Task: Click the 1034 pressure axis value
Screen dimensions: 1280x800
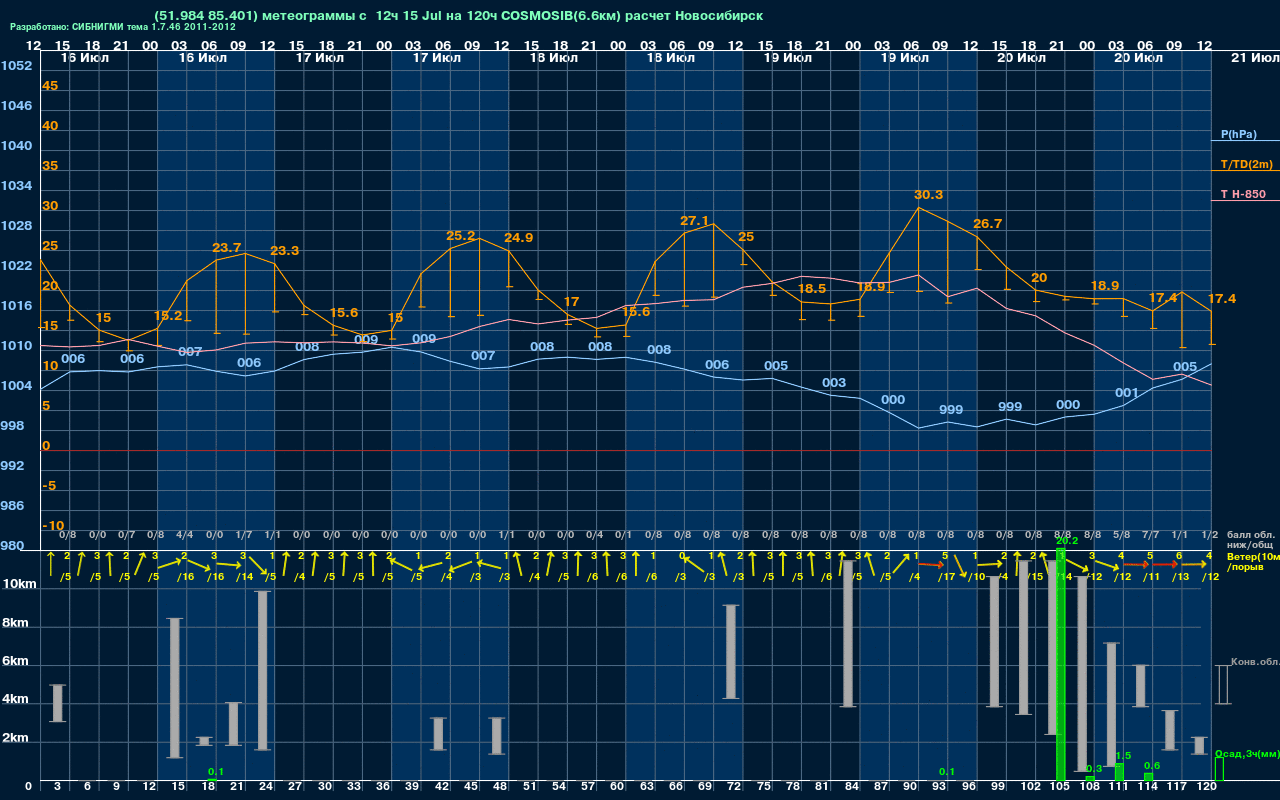Action: [x=16, y=186]
